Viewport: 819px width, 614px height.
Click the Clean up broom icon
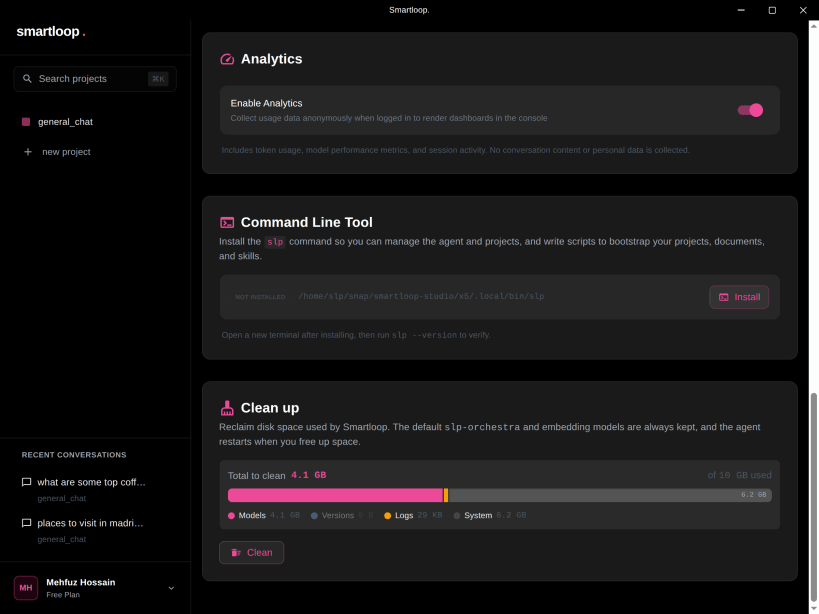(x=227, y=408)
